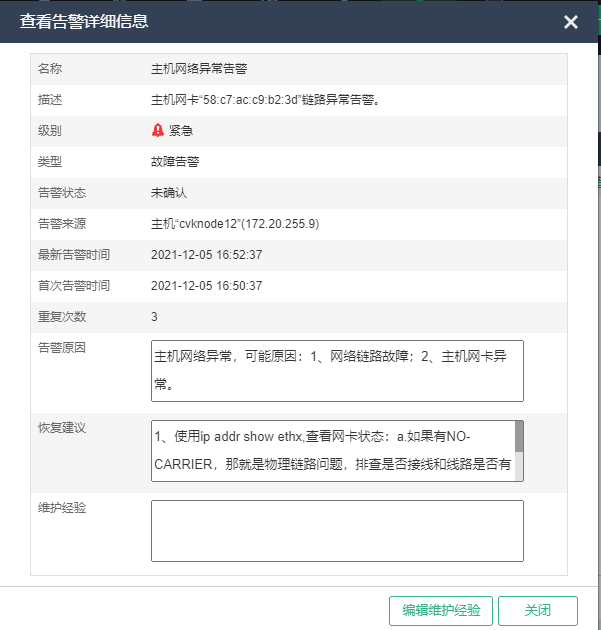Viewport: 601px width, 630px height.
Task: Click the latest alarm time 16:52:37
Action: click(x=206, y=255)
